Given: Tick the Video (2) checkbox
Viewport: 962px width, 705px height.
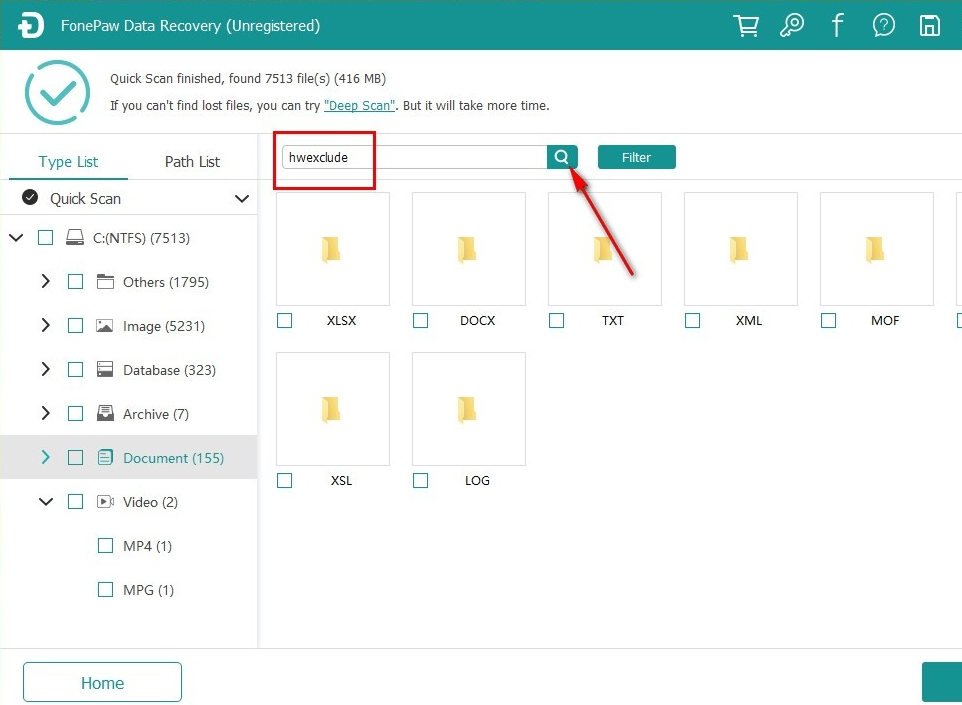Looking at the screenshot, I should tap(75, 501).
